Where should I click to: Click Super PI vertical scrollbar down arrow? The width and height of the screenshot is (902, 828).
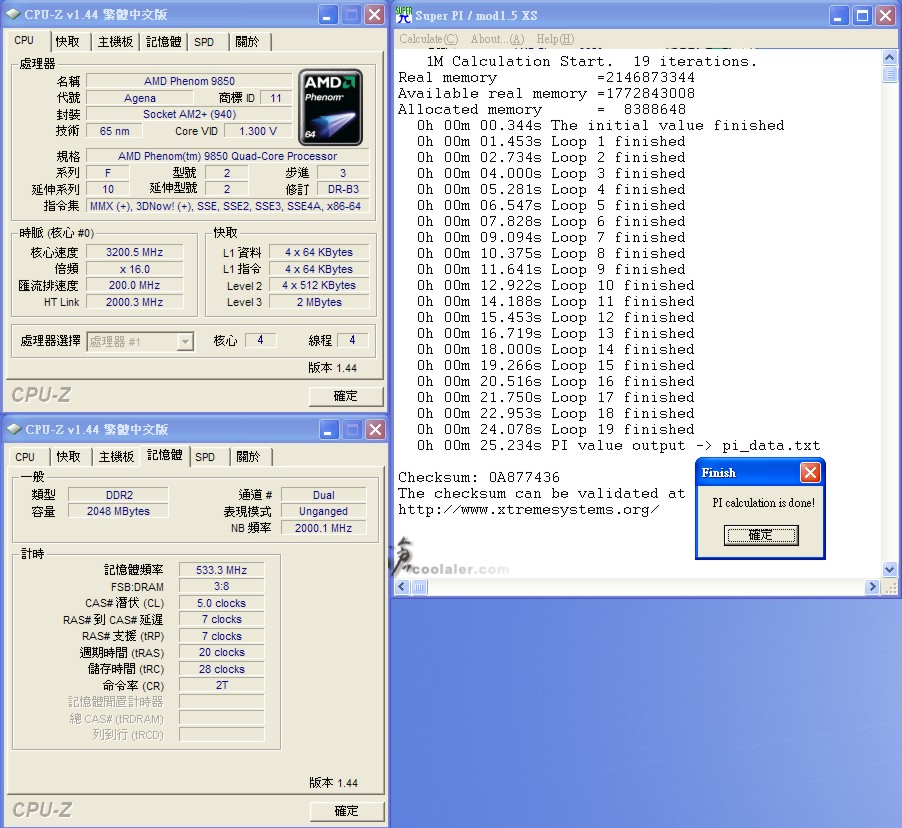[x=889, y=570]
